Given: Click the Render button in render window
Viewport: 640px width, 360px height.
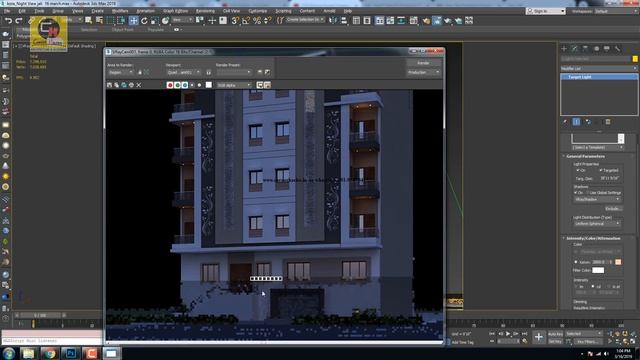Looking at the screenshot, I should coord(423,63).
